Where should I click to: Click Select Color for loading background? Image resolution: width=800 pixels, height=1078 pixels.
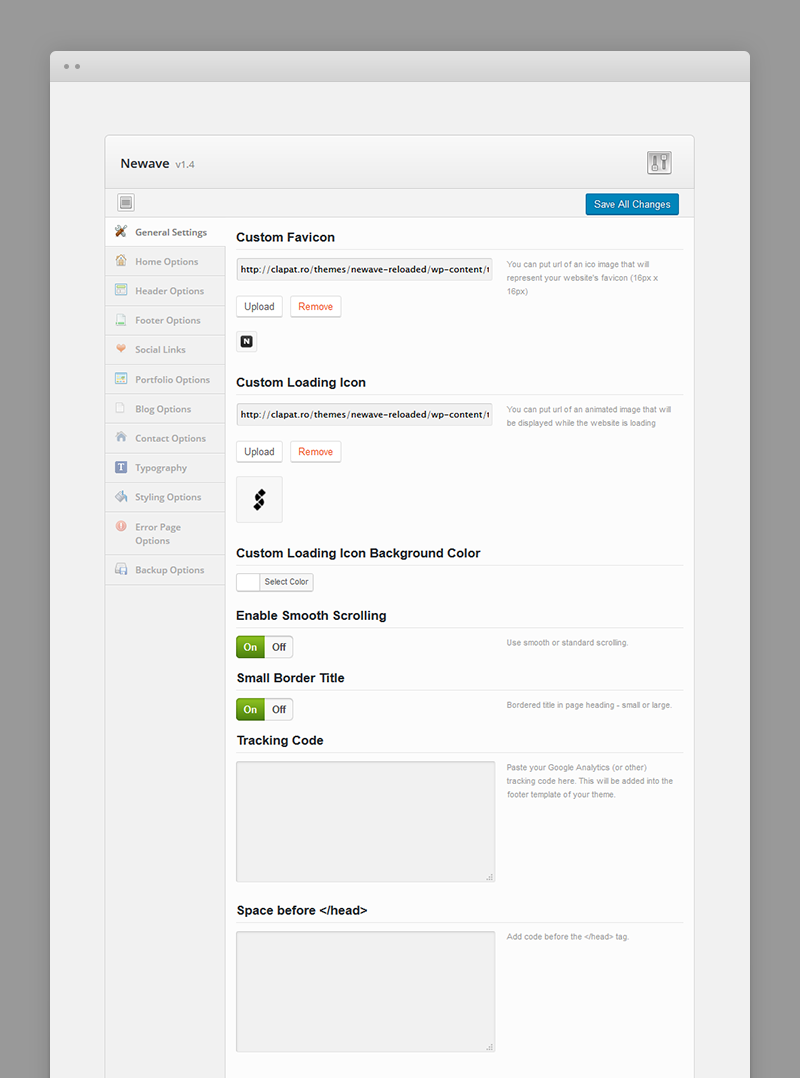click(287, 582)
